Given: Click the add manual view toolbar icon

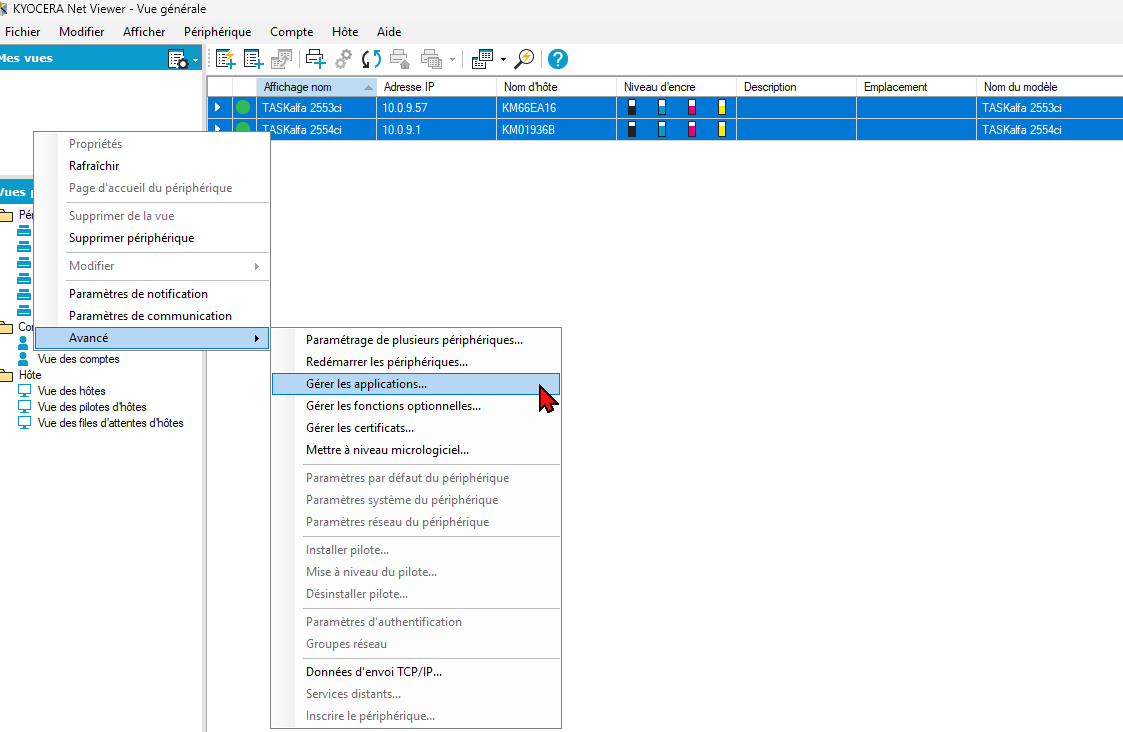Looking at the screenshot, I should click(254, 59).
